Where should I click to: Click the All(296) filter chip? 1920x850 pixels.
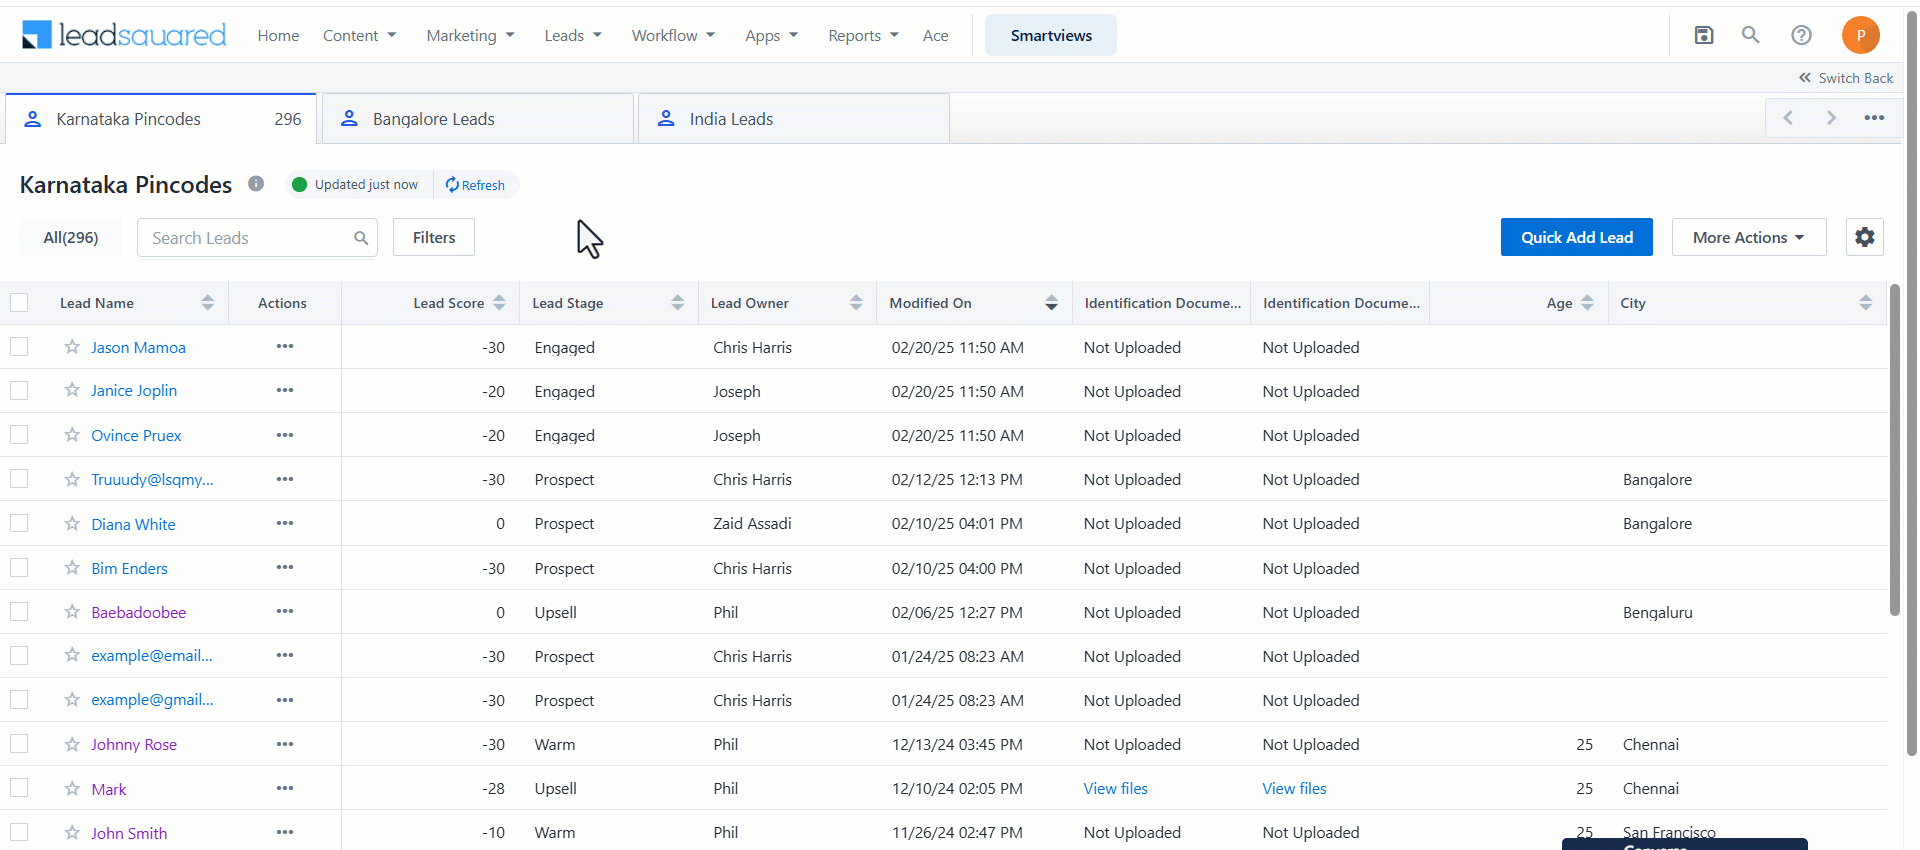point(71,238)
